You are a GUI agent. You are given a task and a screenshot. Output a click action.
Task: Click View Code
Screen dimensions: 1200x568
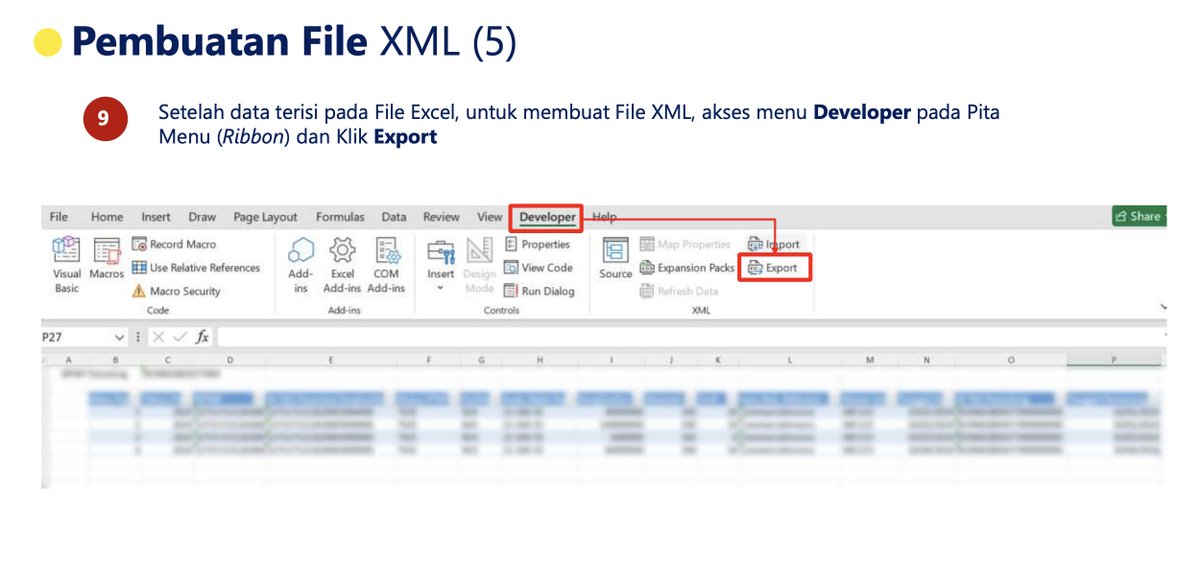coord(538,268)
